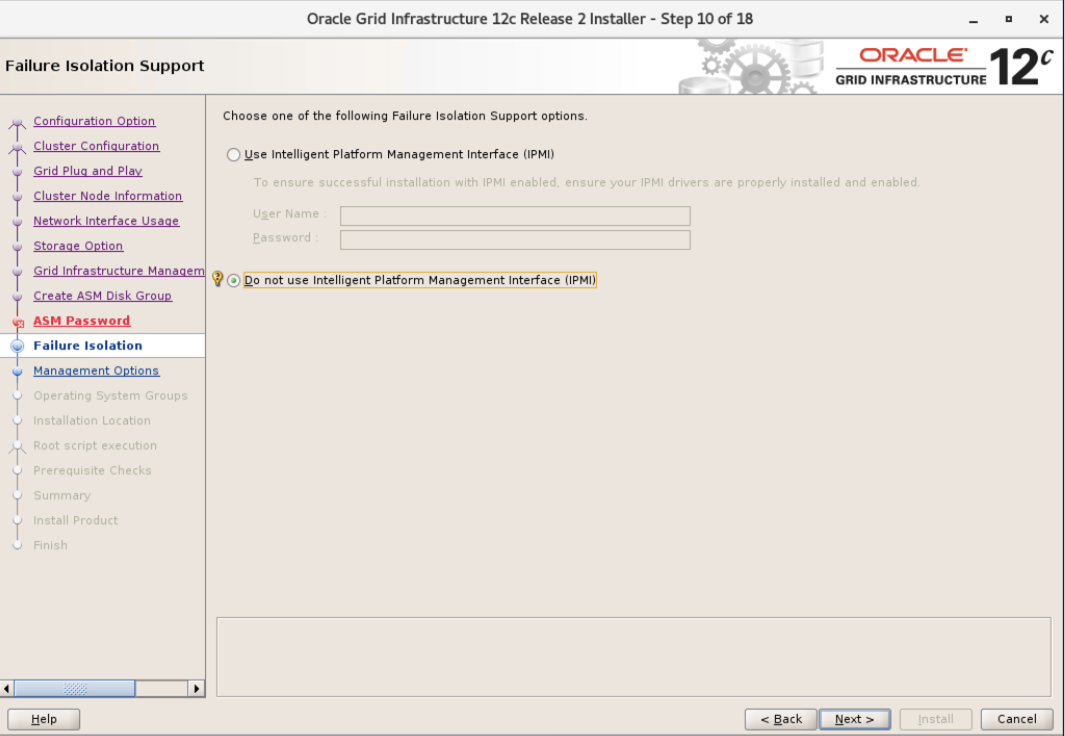
Task: Click Next button to continue
Action: 854,719
